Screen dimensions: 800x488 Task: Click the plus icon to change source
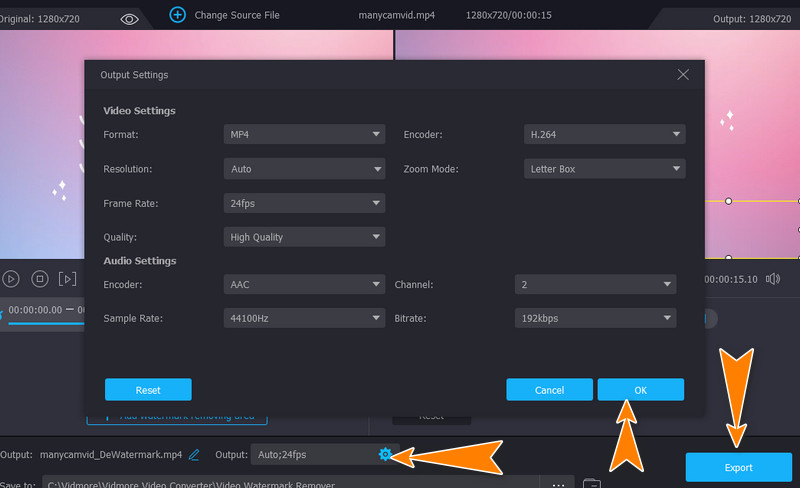177,15
